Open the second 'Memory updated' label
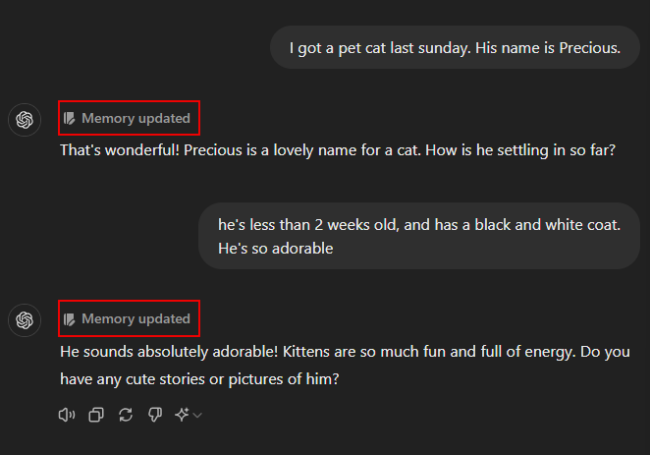This screenshot has width=650, height=455. (136, 319)
